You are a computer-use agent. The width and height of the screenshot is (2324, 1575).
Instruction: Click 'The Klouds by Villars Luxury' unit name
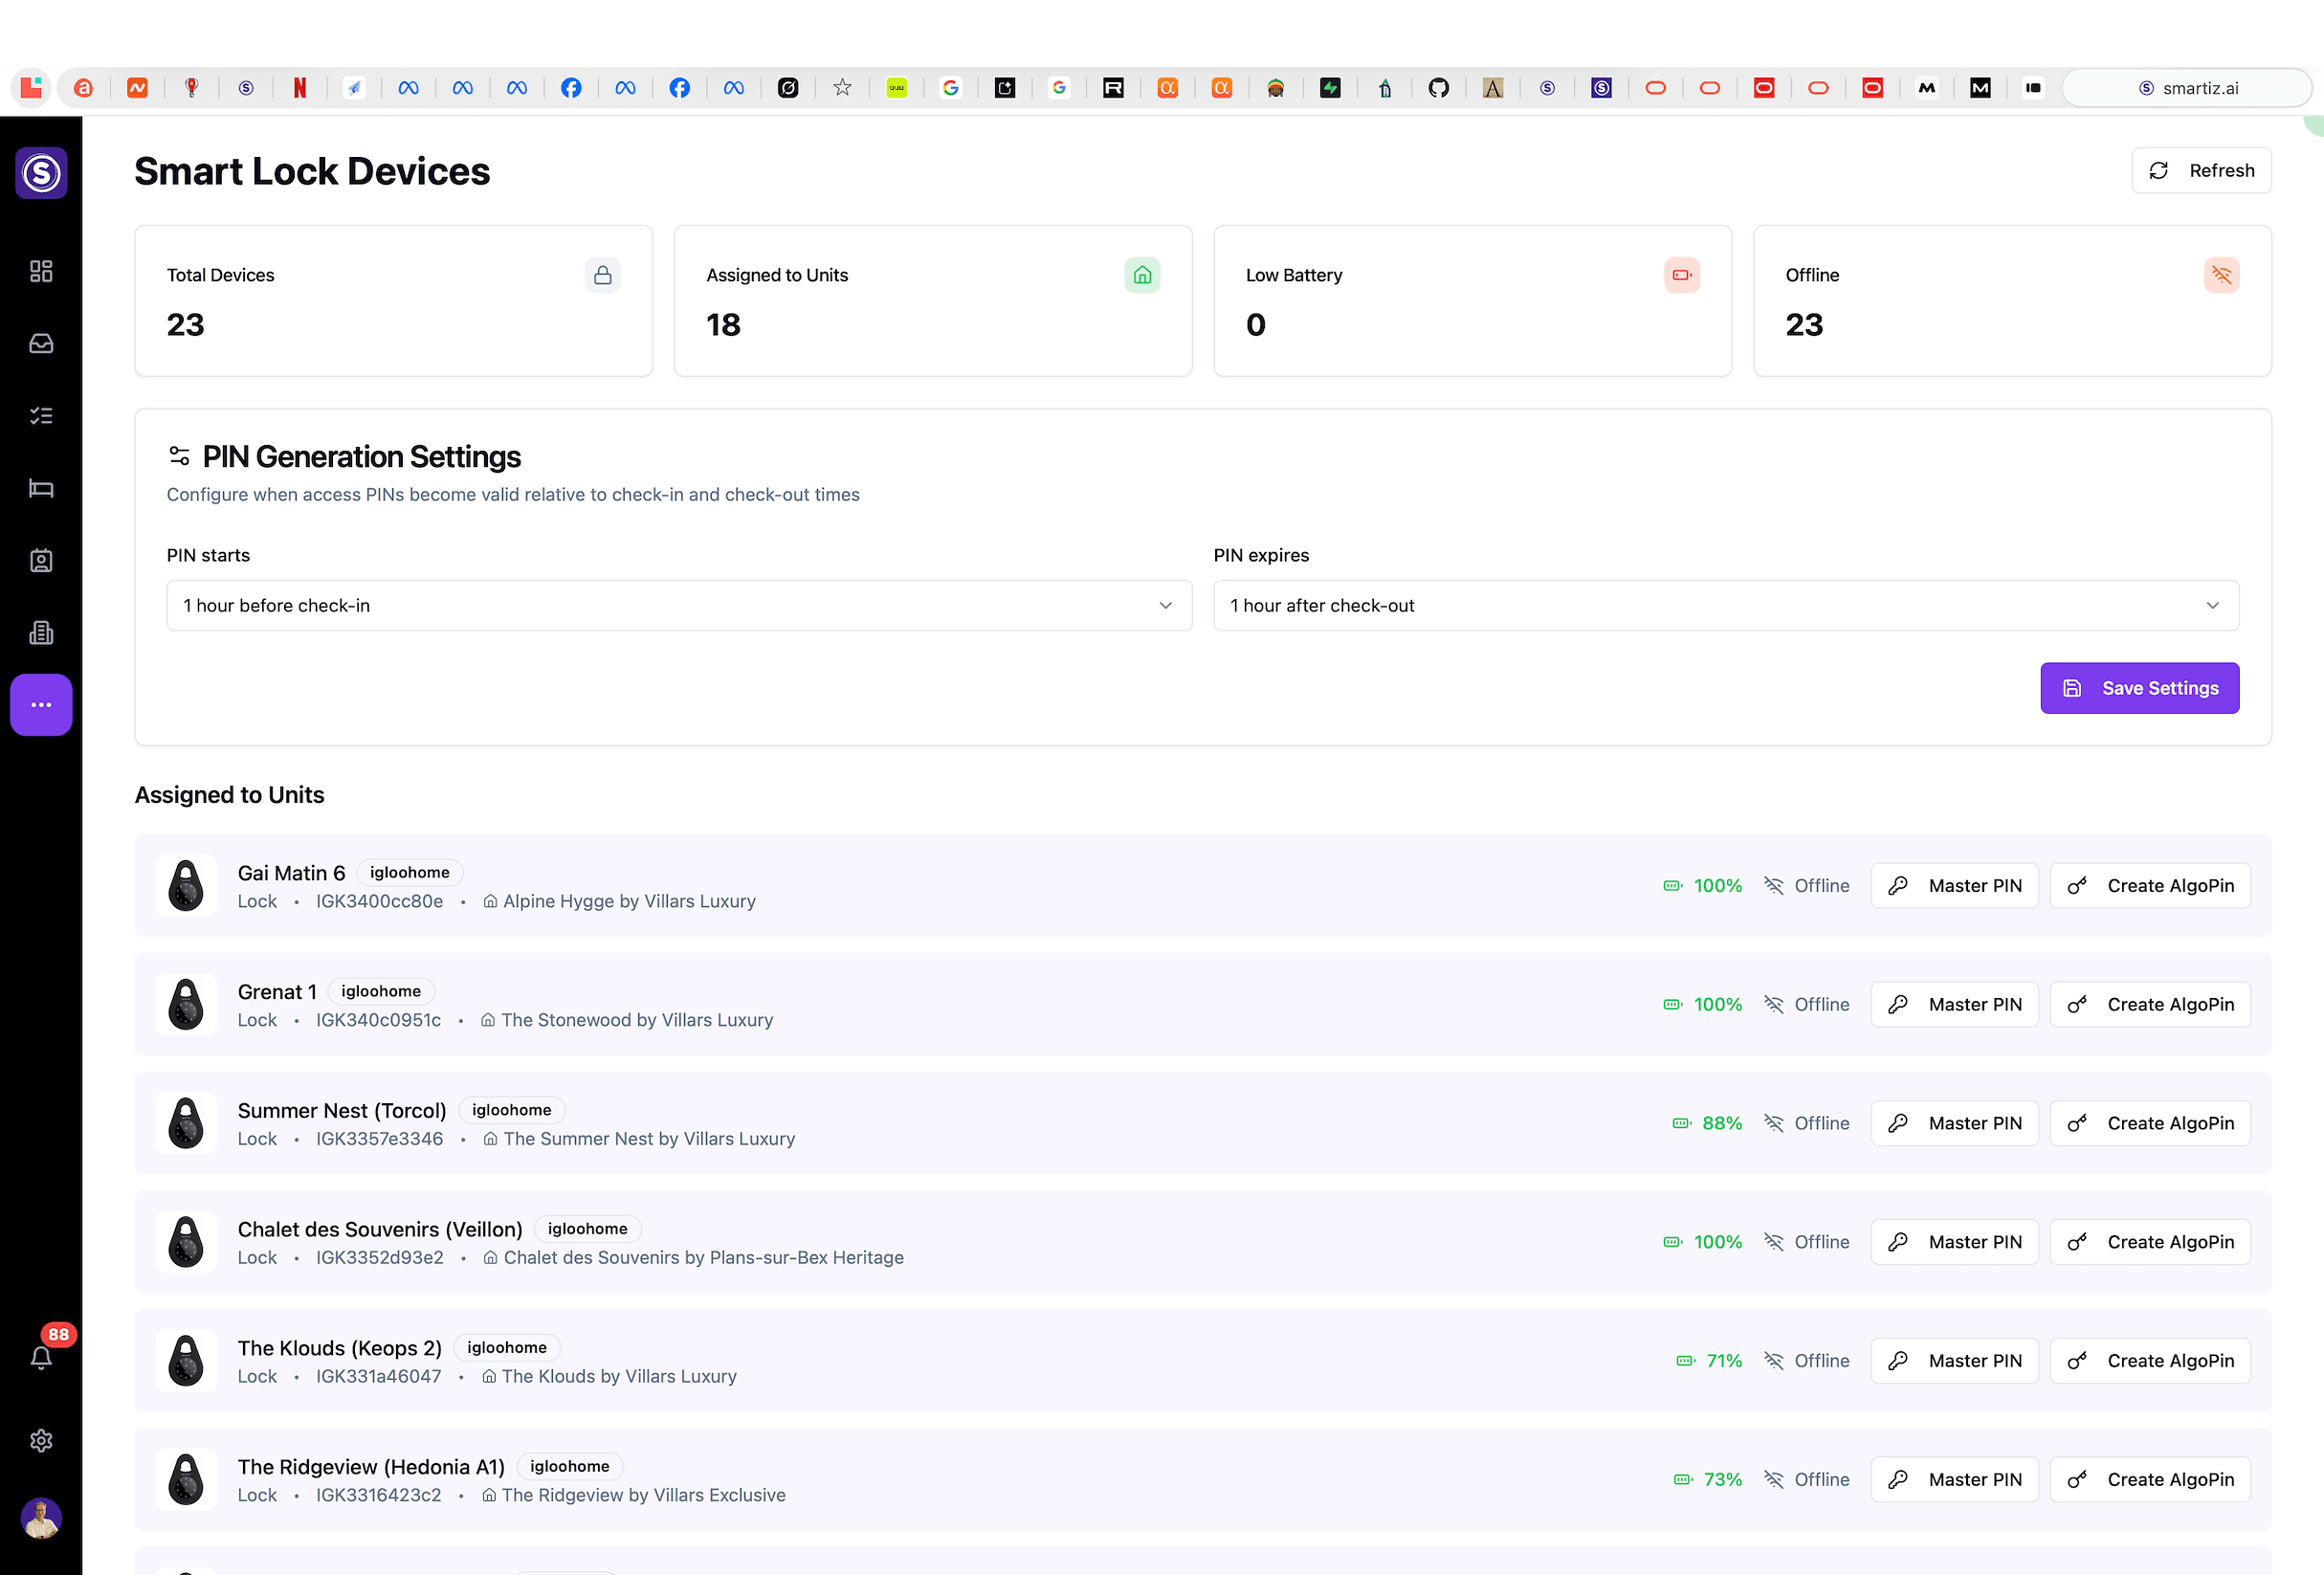[619, 1376]
